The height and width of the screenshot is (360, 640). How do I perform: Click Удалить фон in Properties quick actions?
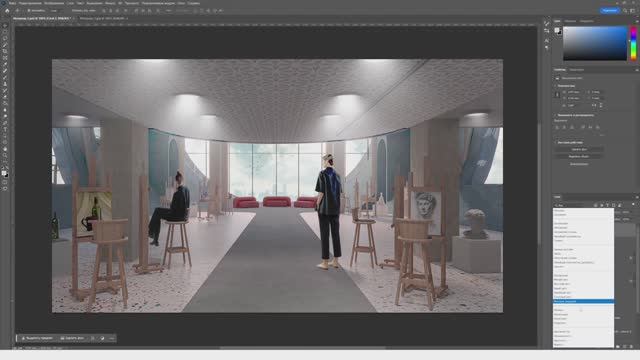click(x=579, y=149)
